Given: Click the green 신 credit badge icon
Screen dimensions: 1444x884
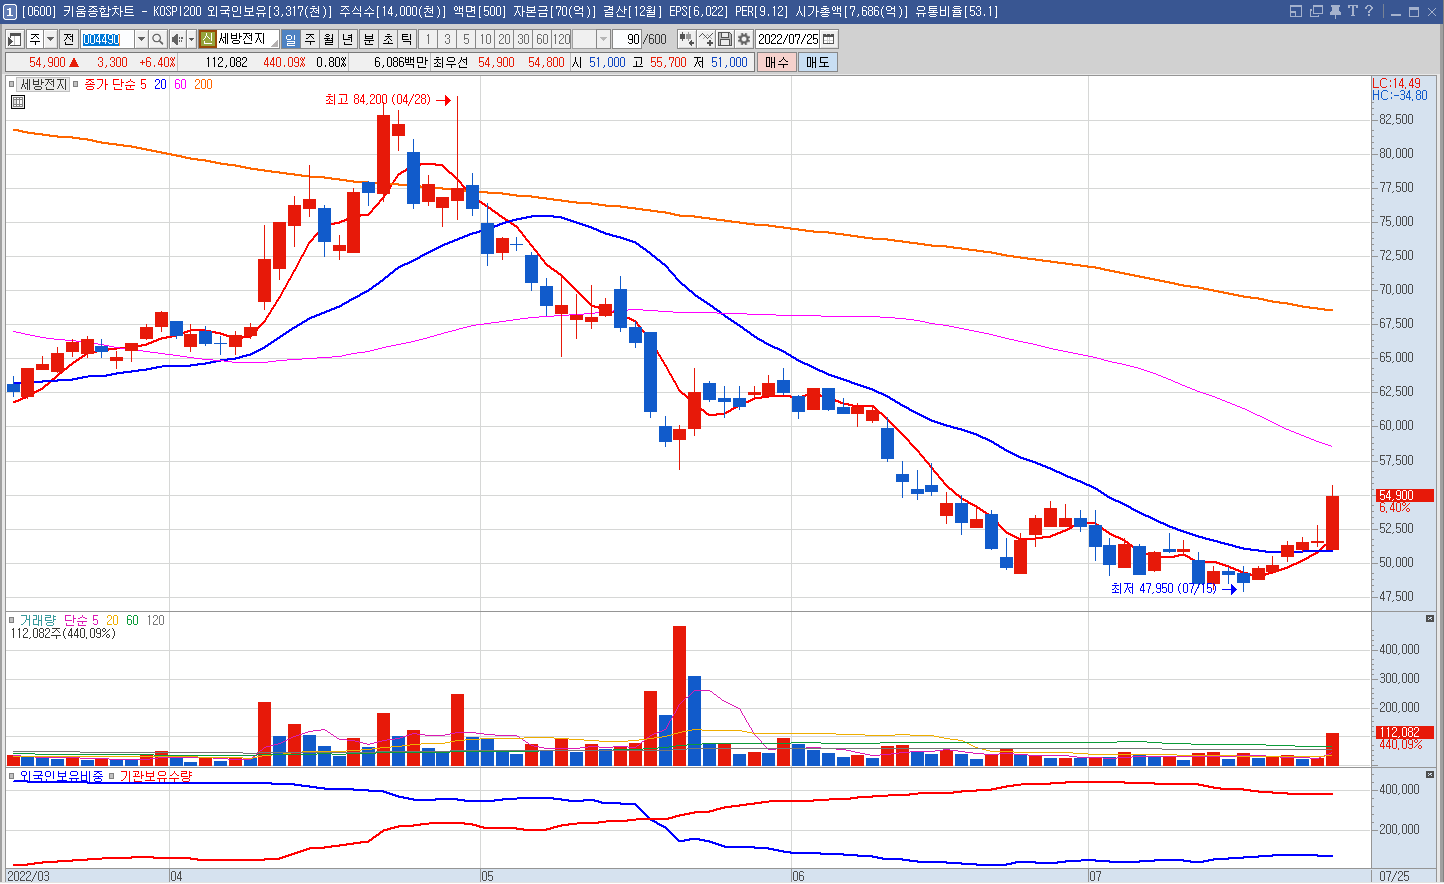Looking at the screenshot, I should [208, 39].
